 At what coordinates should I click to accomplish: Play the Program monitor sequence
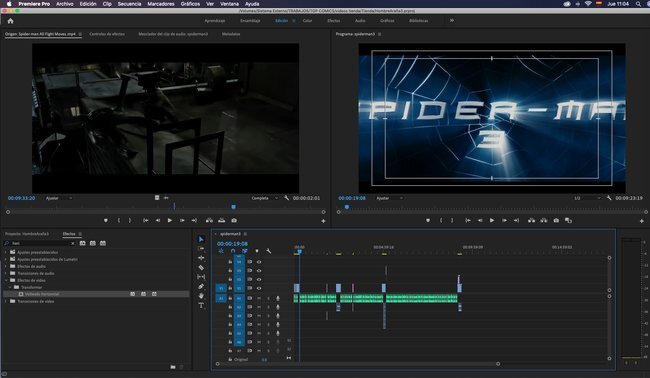tap(492, 220)
